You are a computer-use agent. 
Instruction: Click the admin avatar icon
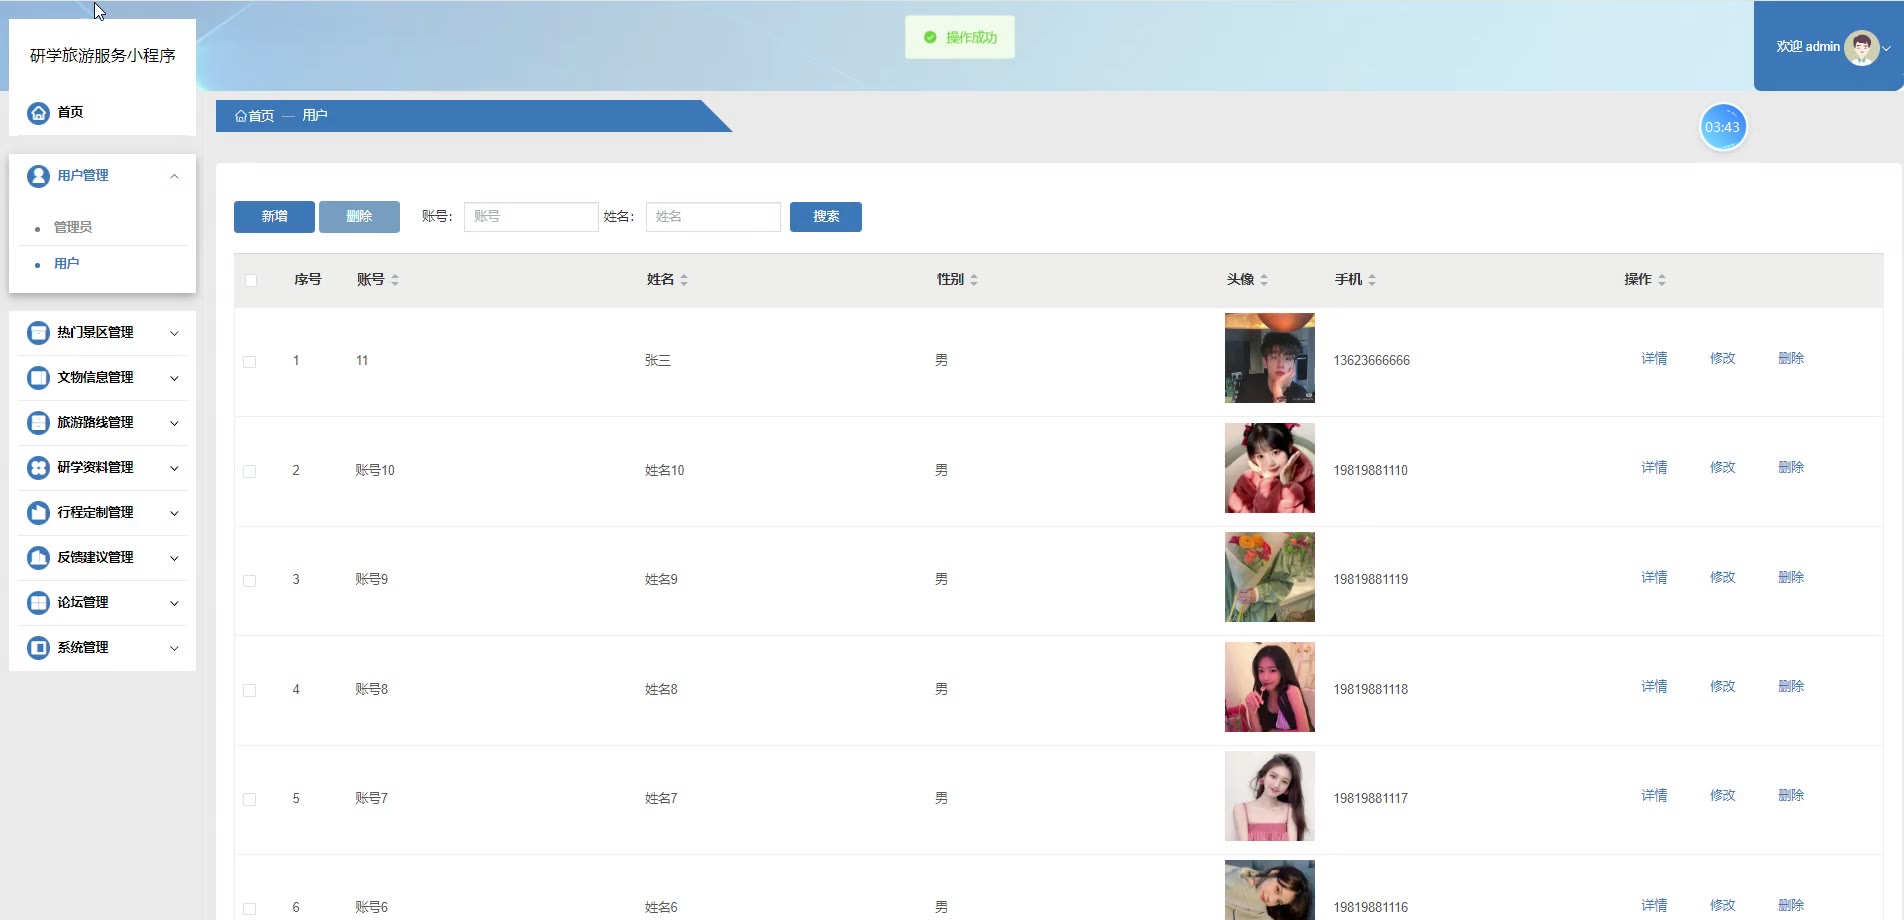click(1861, 47)
